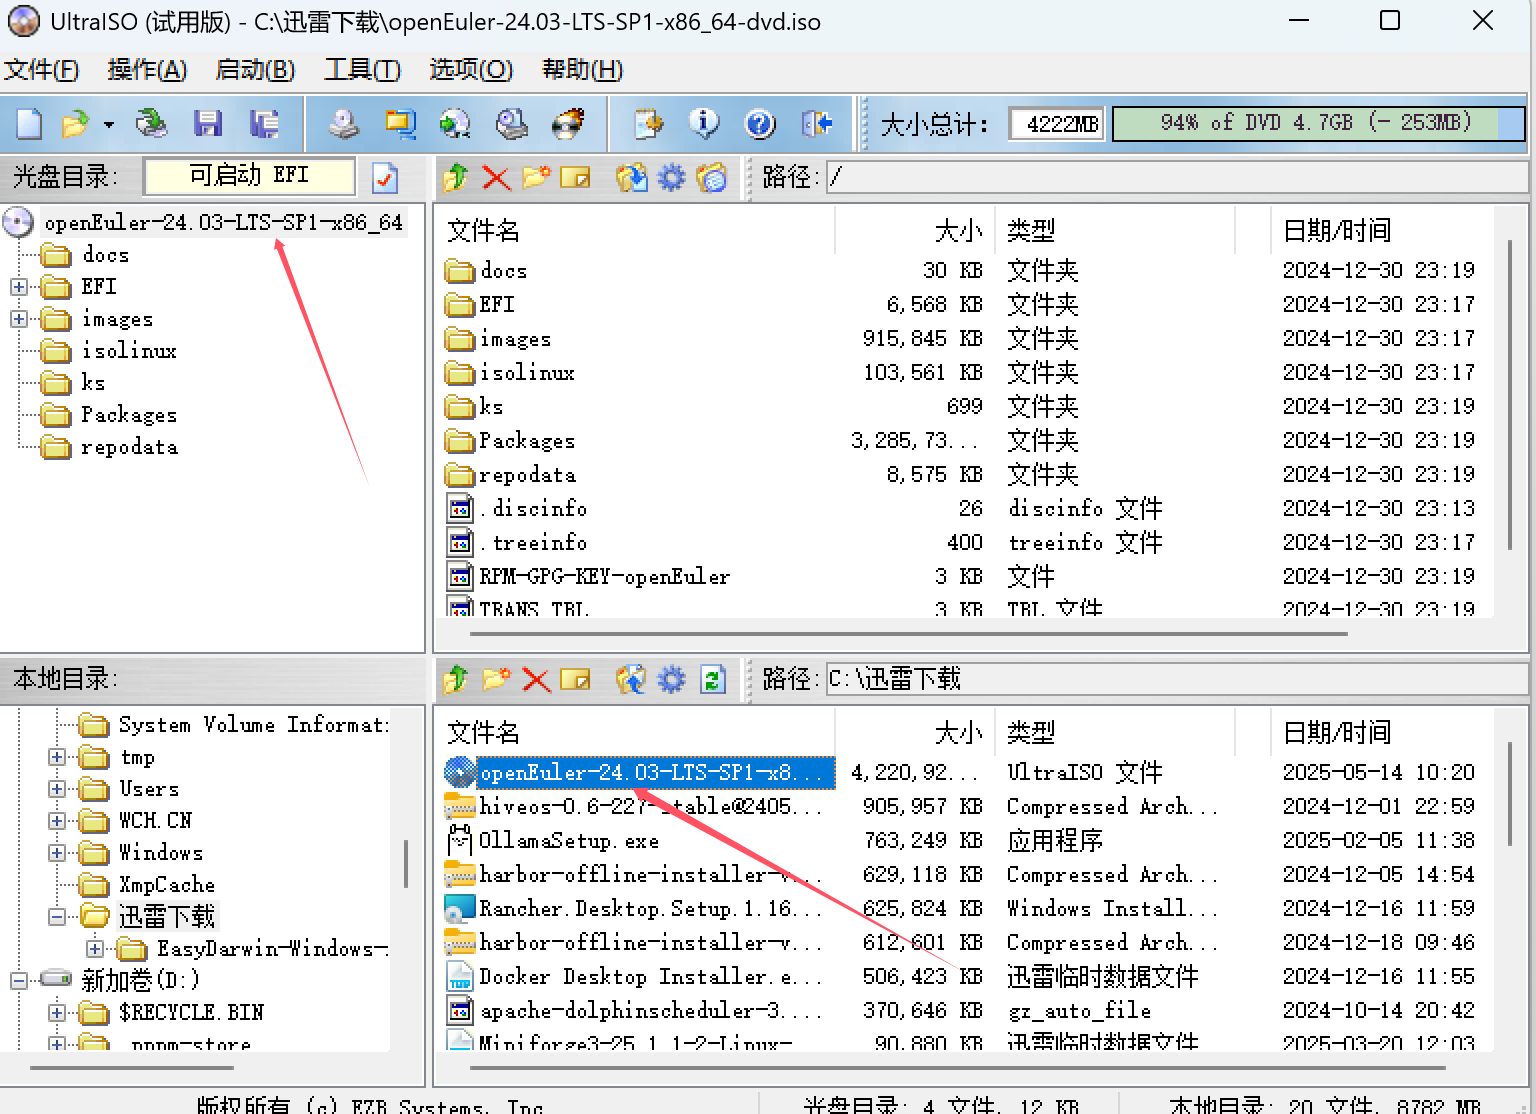Screen dimensions: 1536x1114
Task: Click the add-to-image icon in local pane toolbar
Action: [631, 680]
